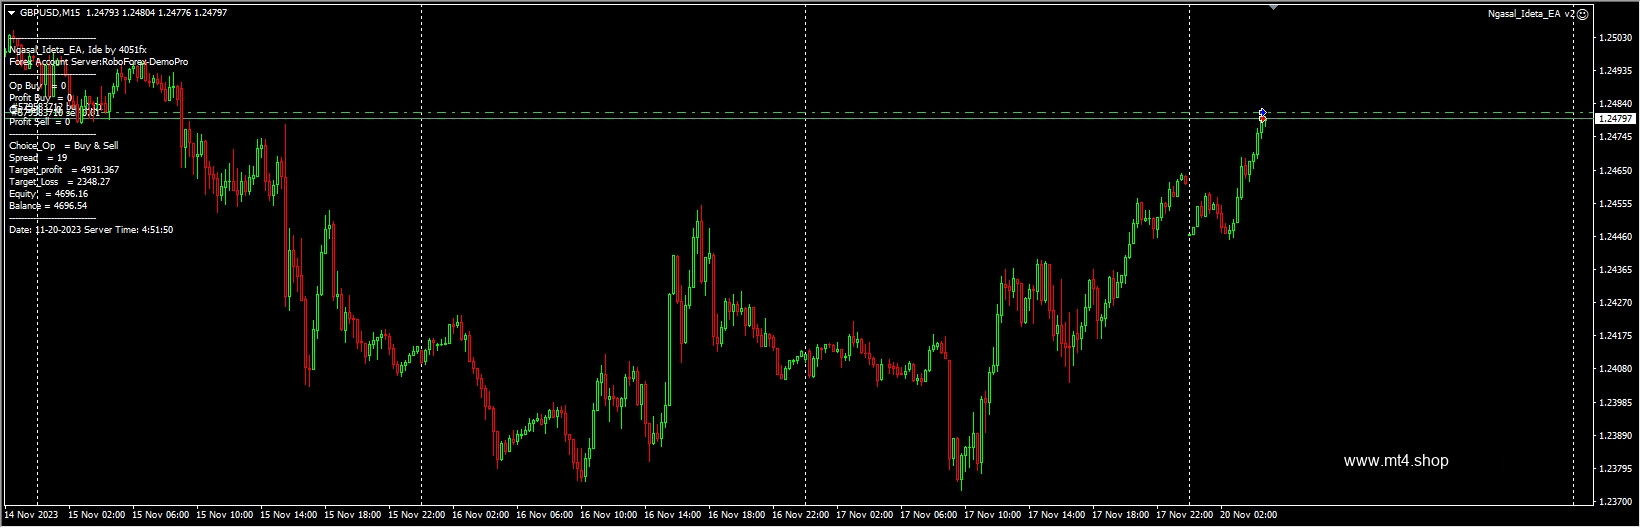Screen dimensions: 1641x528
Task: Click the 17 Nov 06:00 time axis label
Action: (931, 515)
